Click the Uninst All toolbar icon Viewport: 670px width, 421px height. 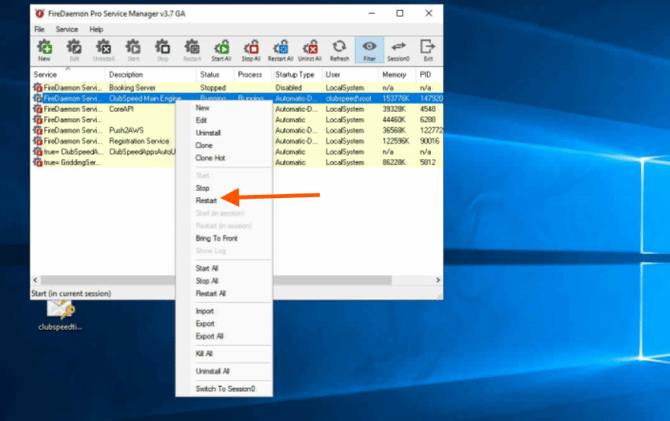(x=311, y=50)
